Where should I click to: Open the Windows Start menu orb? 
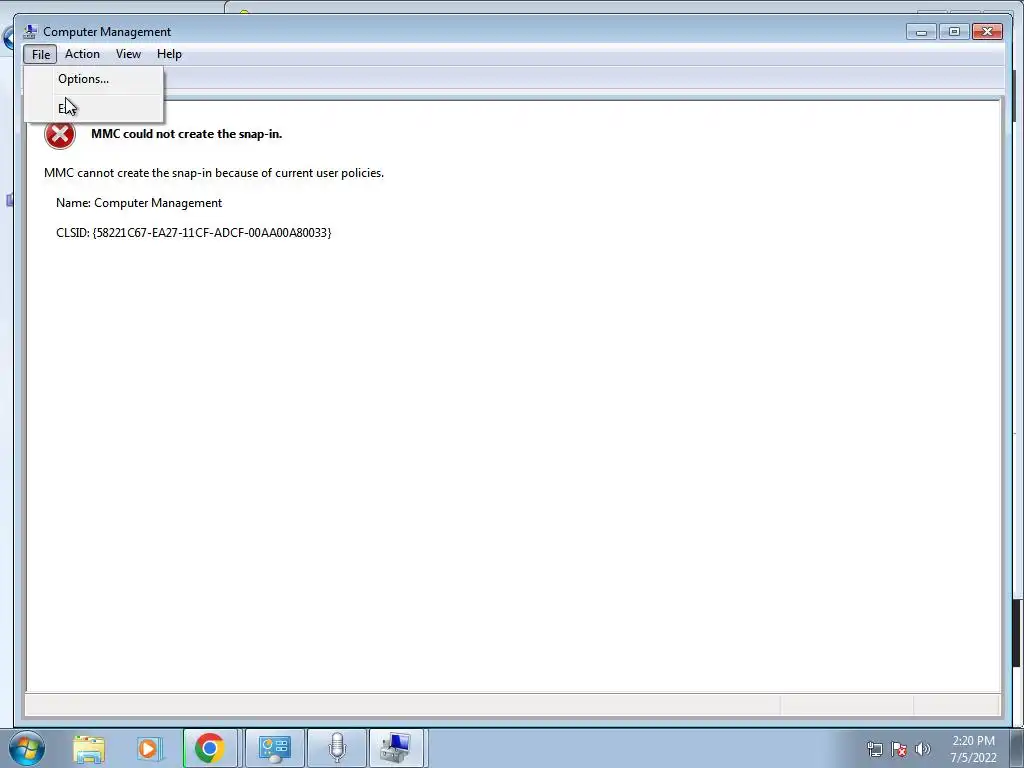pos(27,748)
